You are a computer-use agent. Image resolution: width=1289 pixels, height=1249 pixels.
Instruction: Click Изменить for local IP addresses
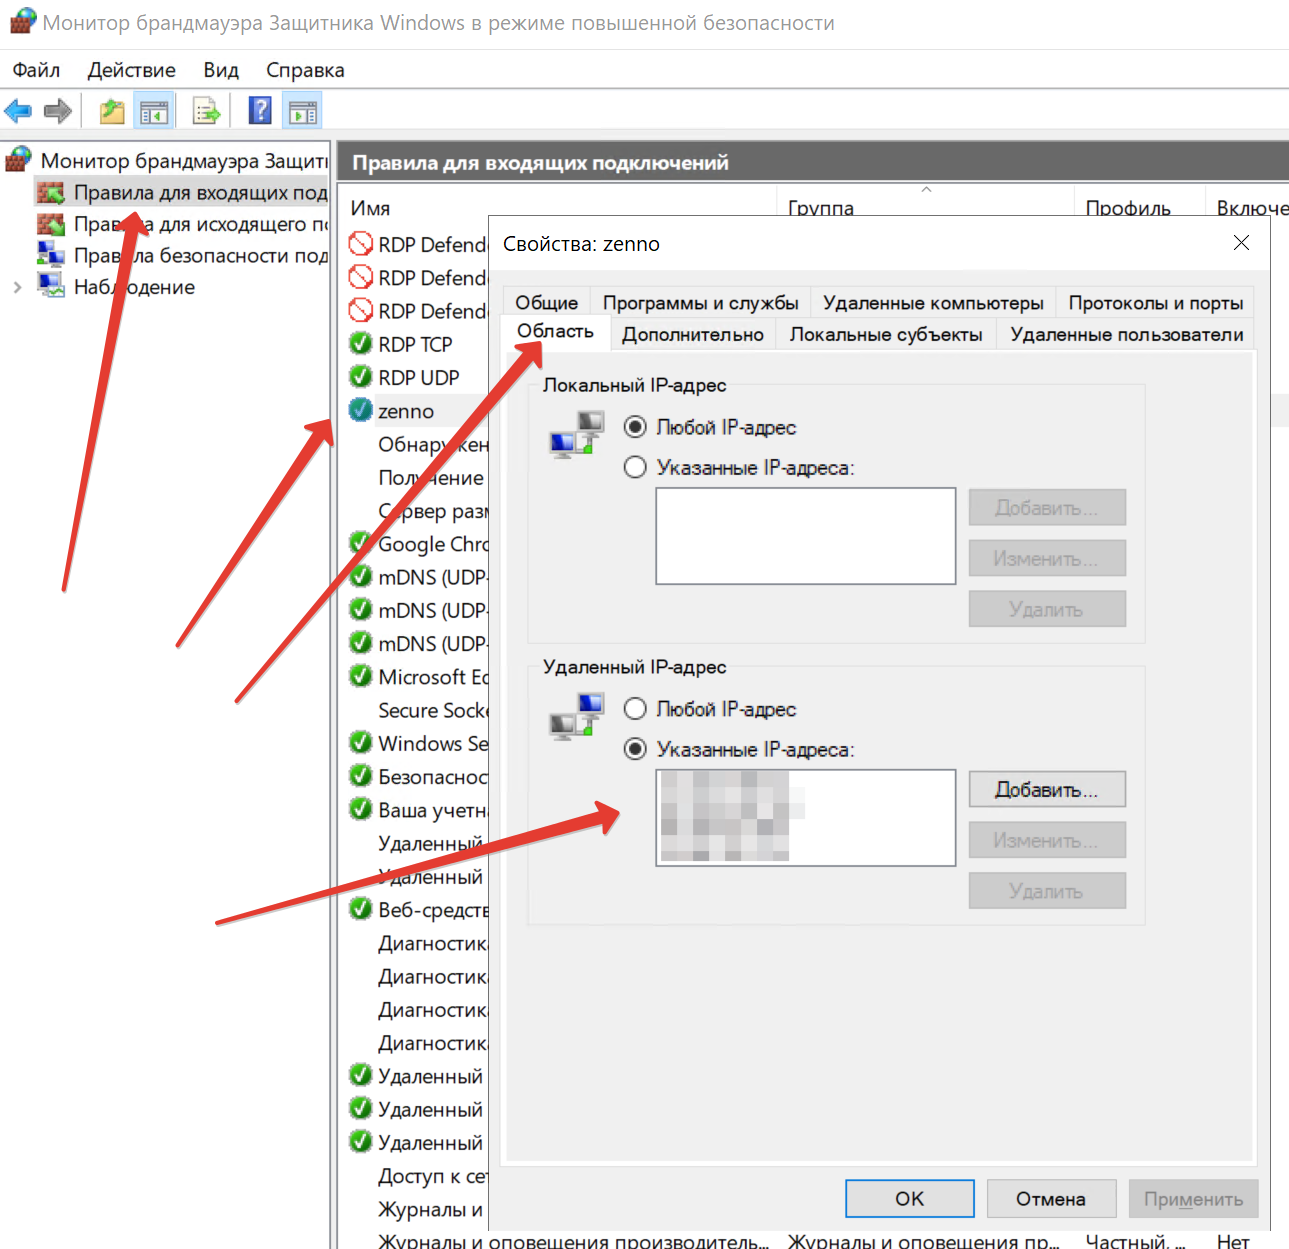click(x=1047, y=558)
